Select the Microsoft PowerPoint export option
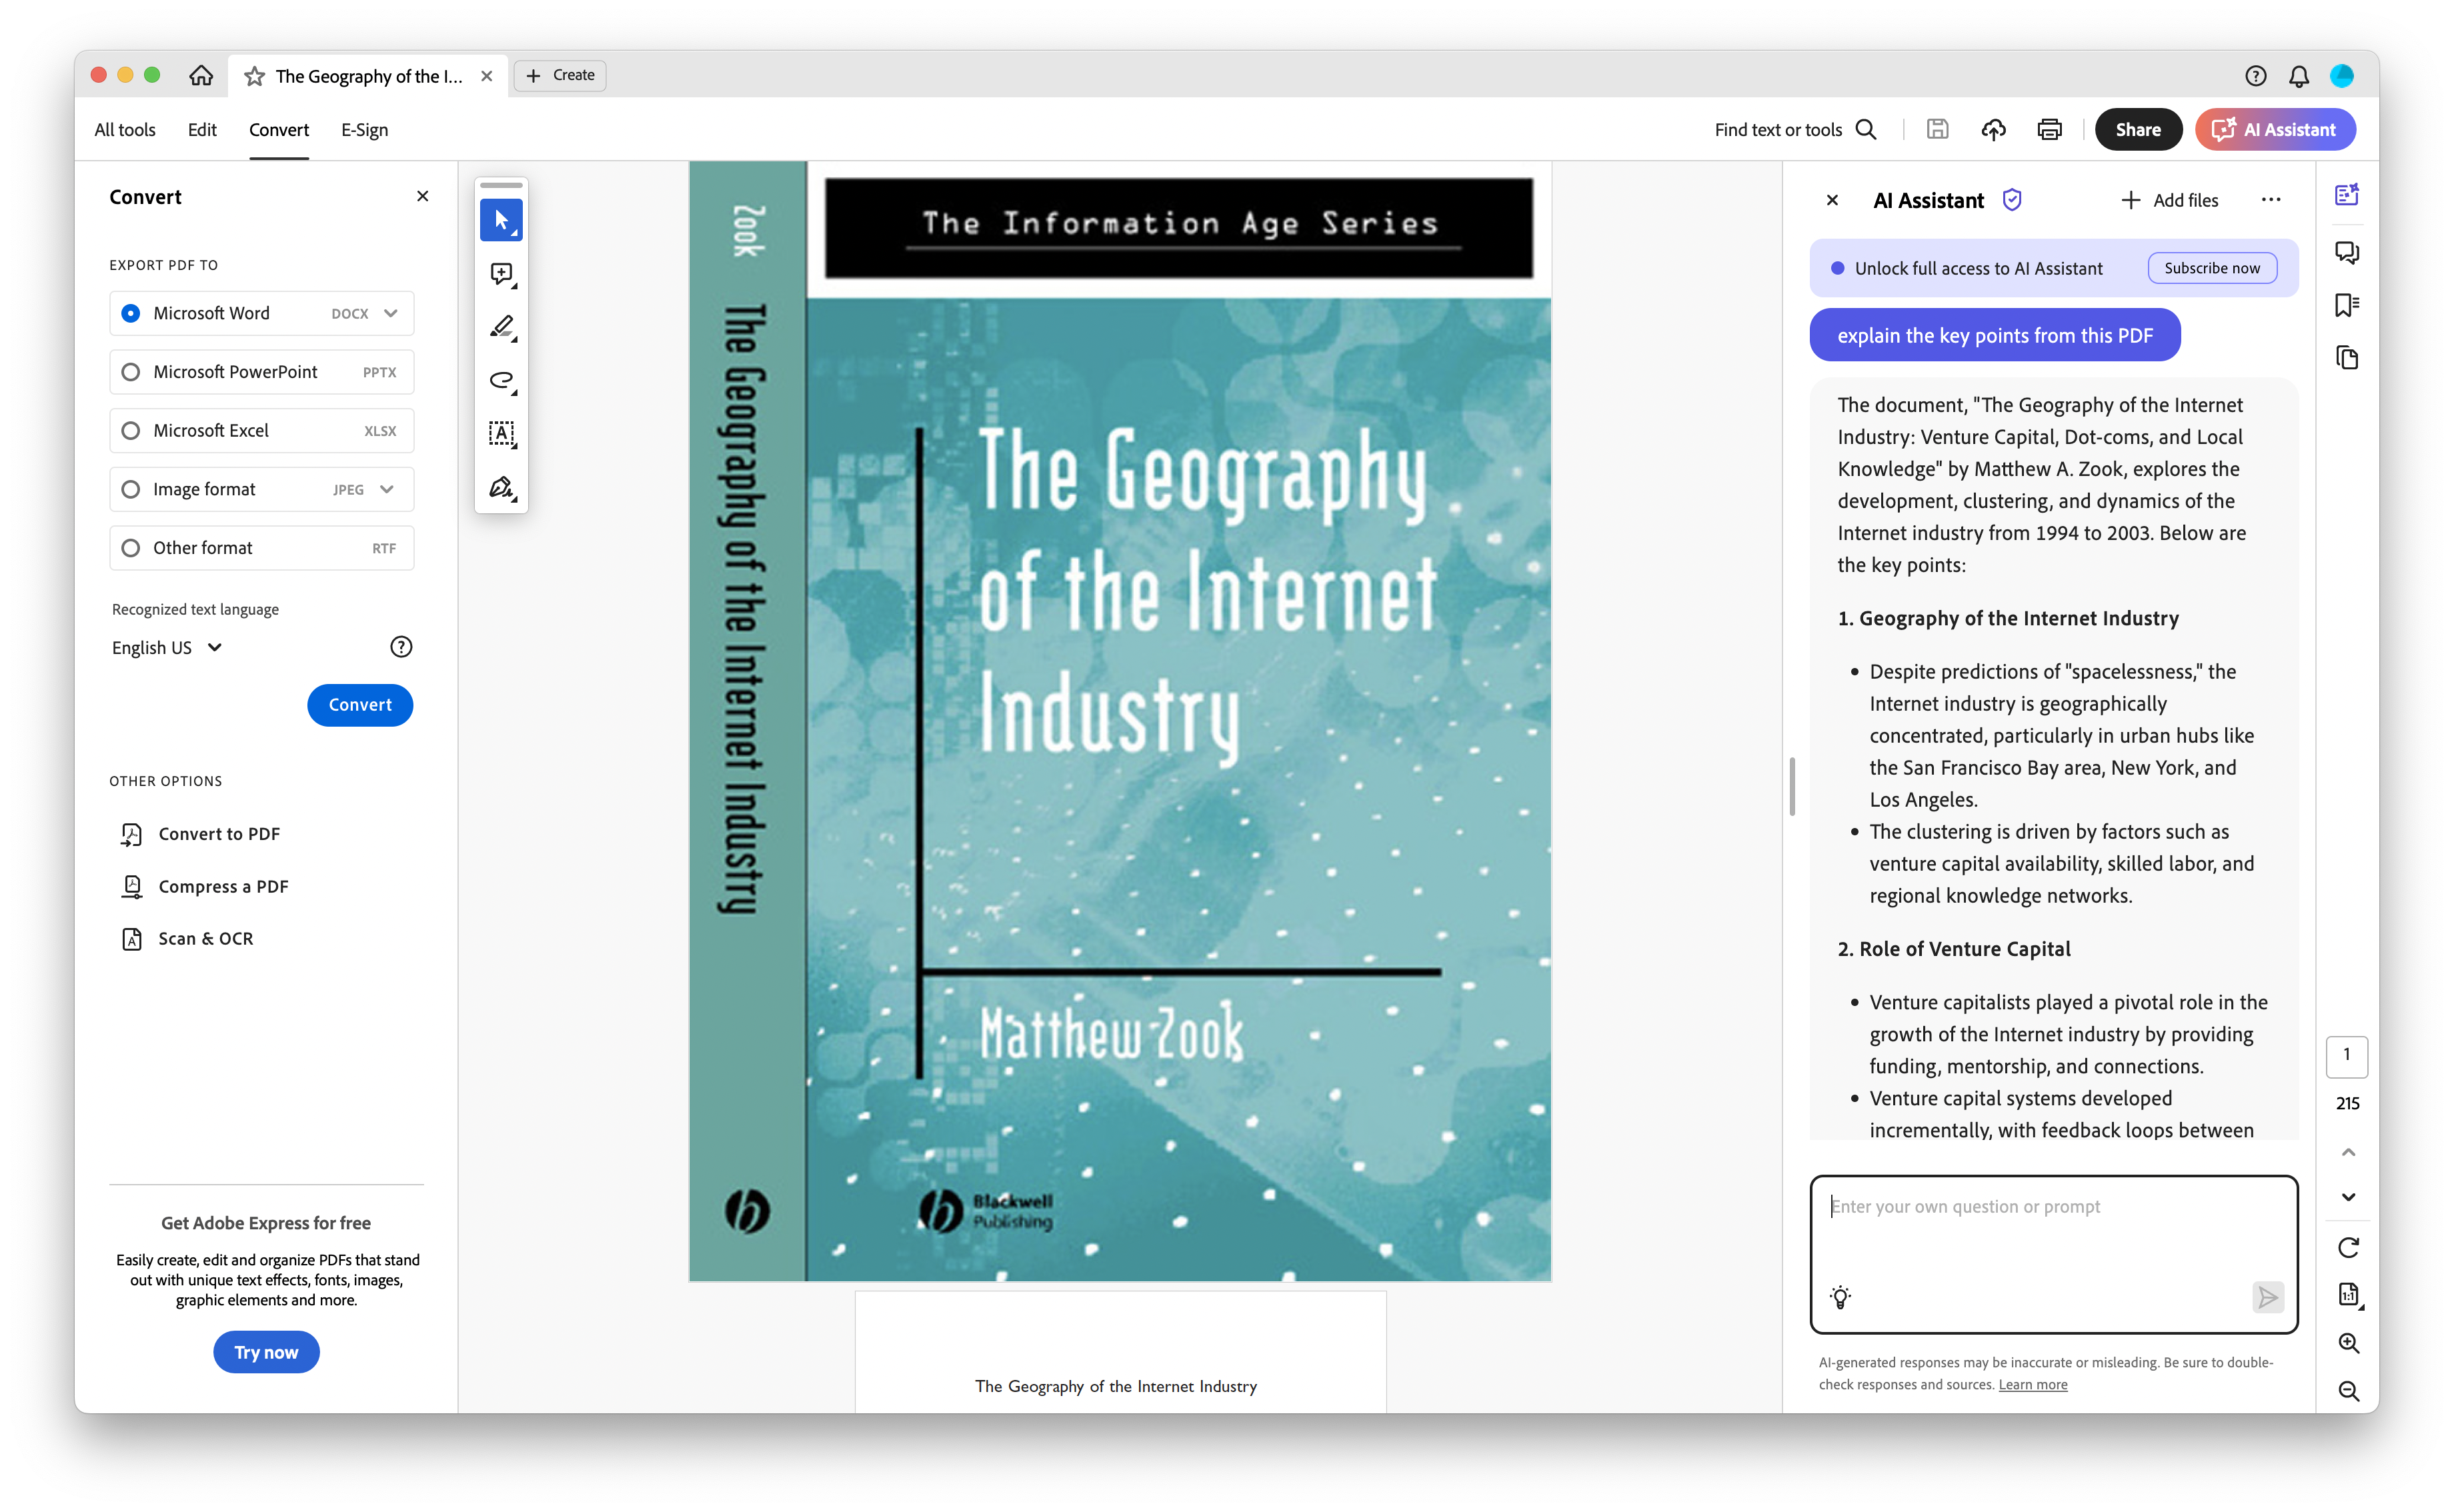Viewport: 2454px width, 1512px height. tap(261, 372)
